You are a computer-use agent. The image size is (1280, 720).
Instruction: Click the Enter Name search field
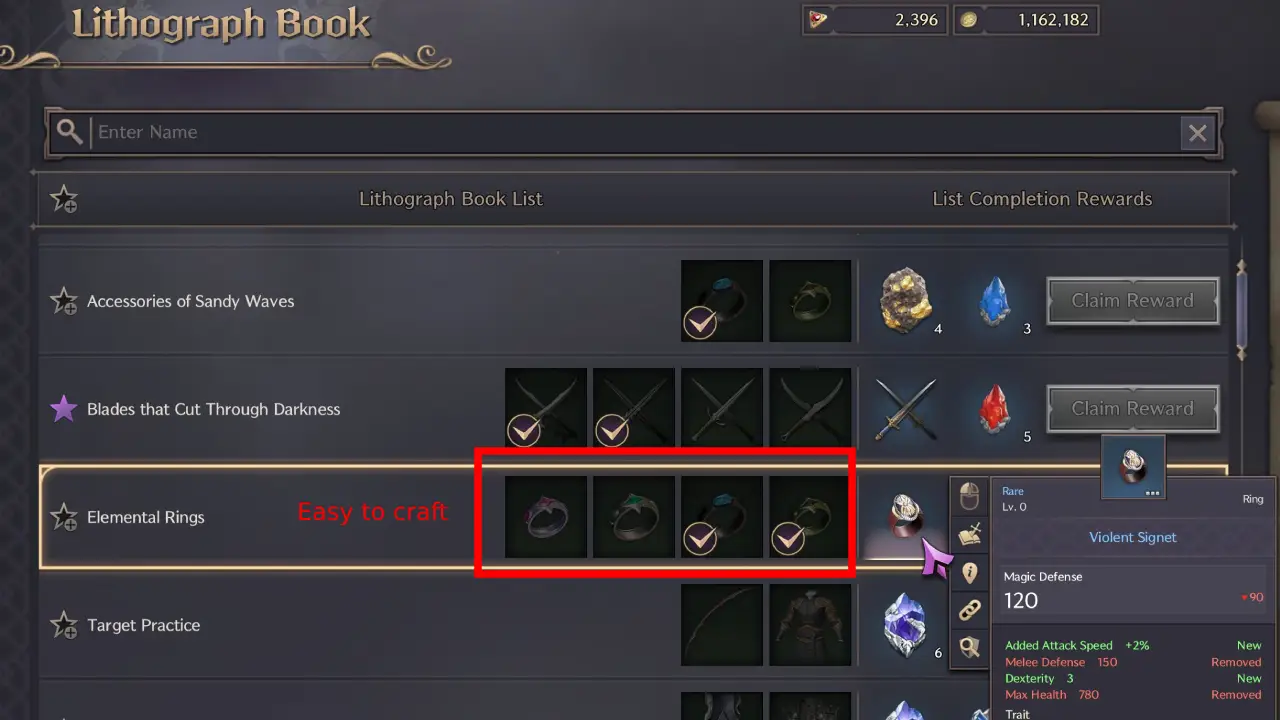(634, 132)
